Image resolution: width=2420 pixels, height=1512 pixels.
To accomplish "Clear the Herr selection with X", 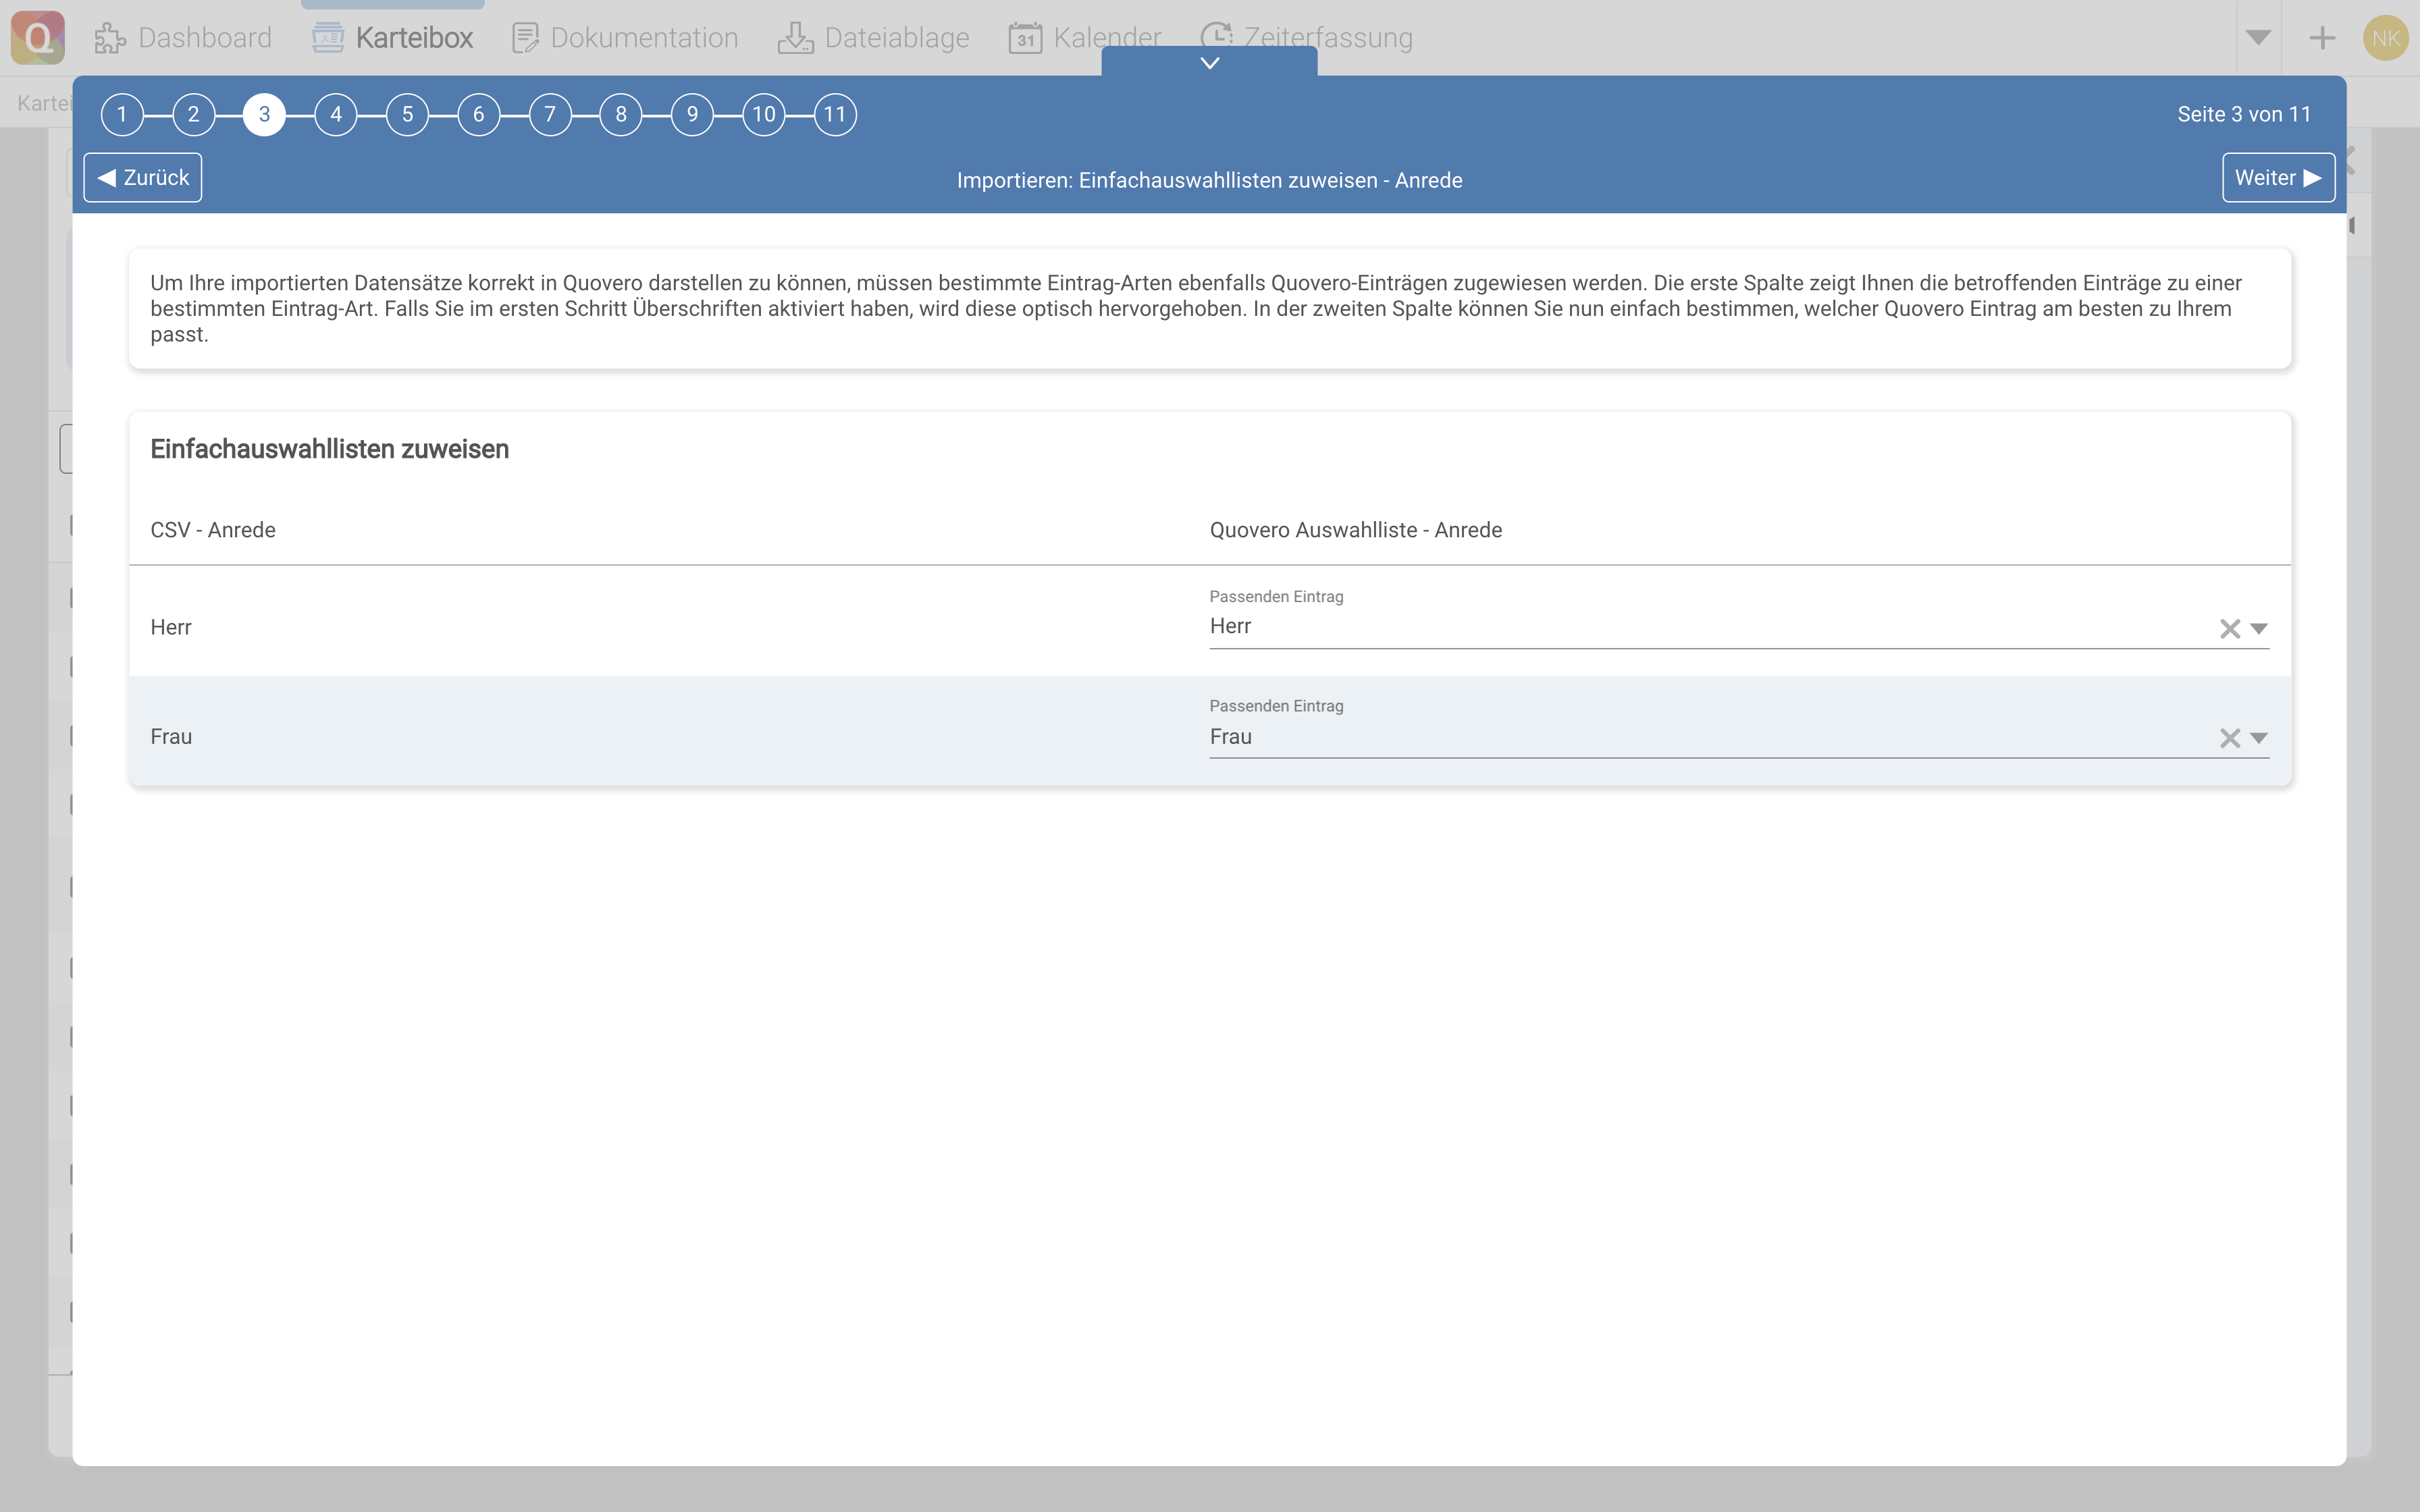I will [x=2229, y=629].
